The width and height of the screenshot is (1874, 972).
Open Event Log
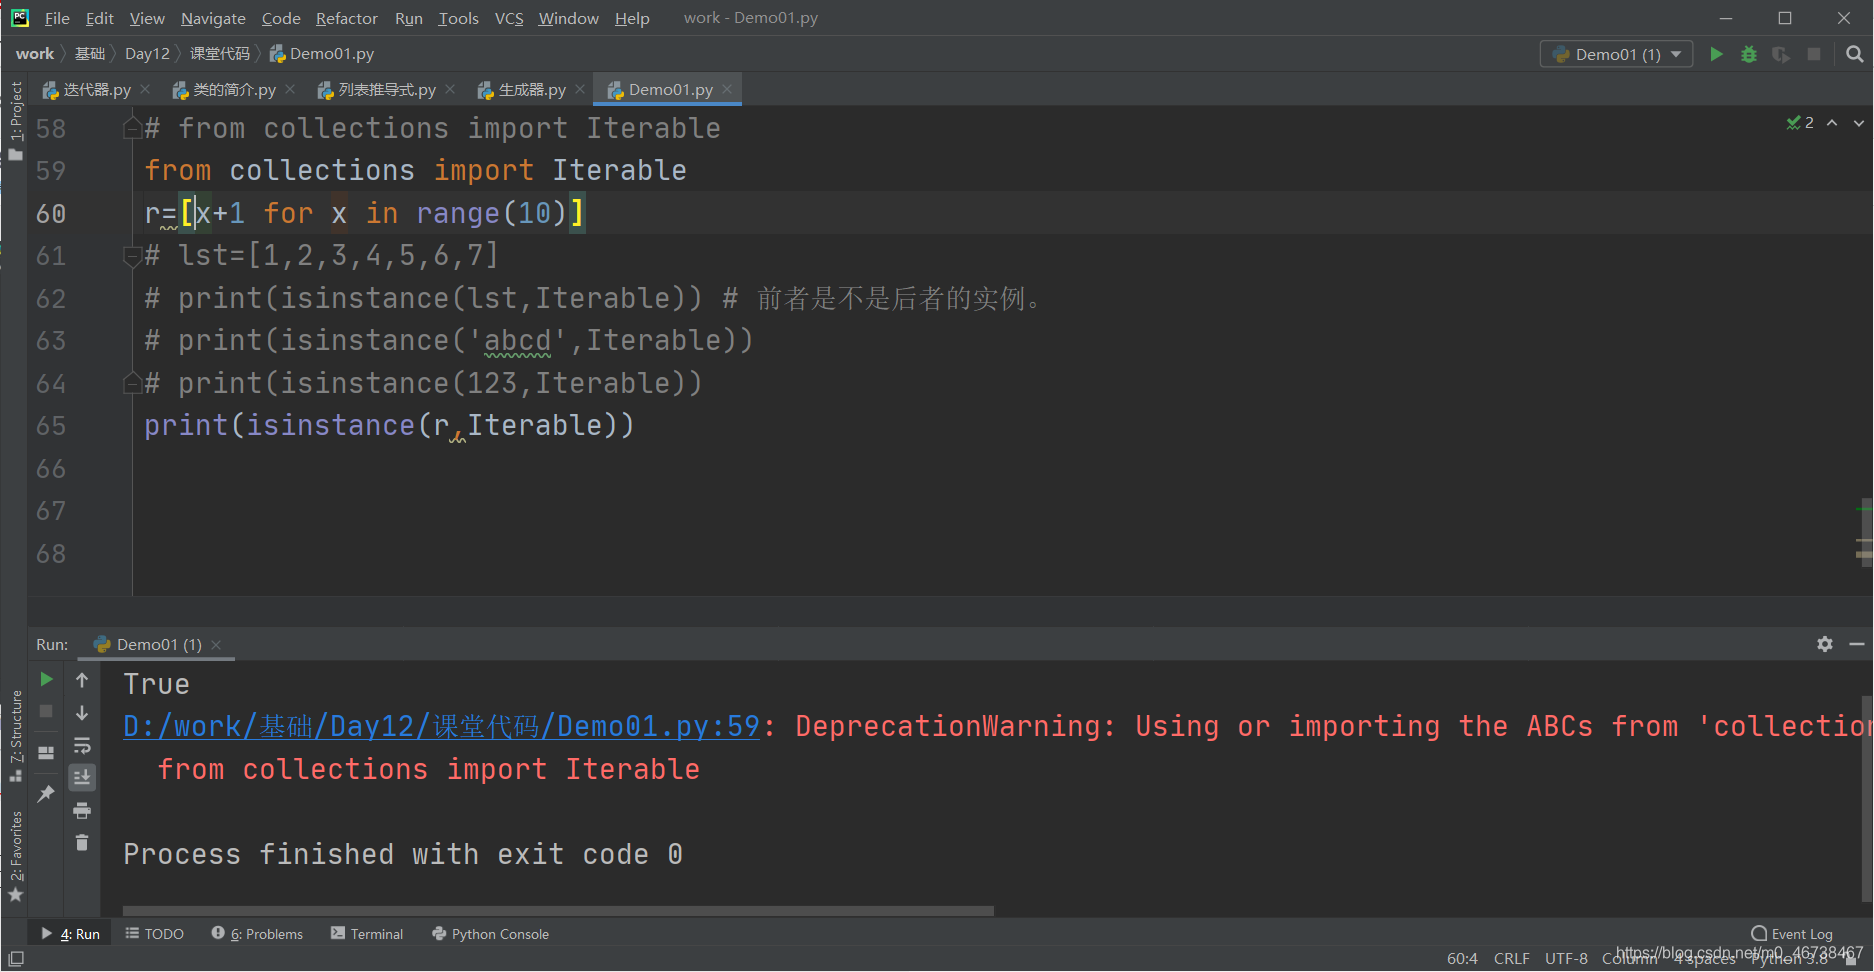click(x=1792, y=934)
